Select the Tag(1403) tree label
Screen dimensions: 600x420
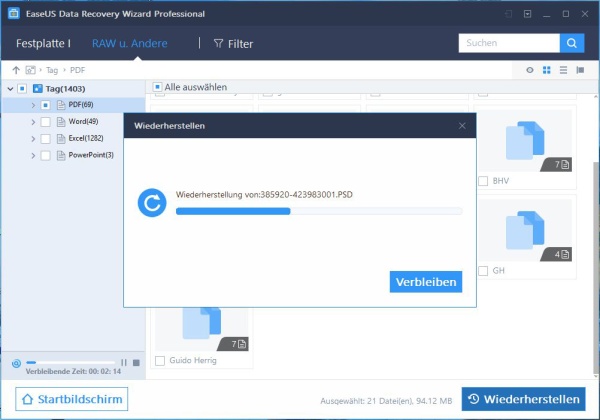point(65,89)
